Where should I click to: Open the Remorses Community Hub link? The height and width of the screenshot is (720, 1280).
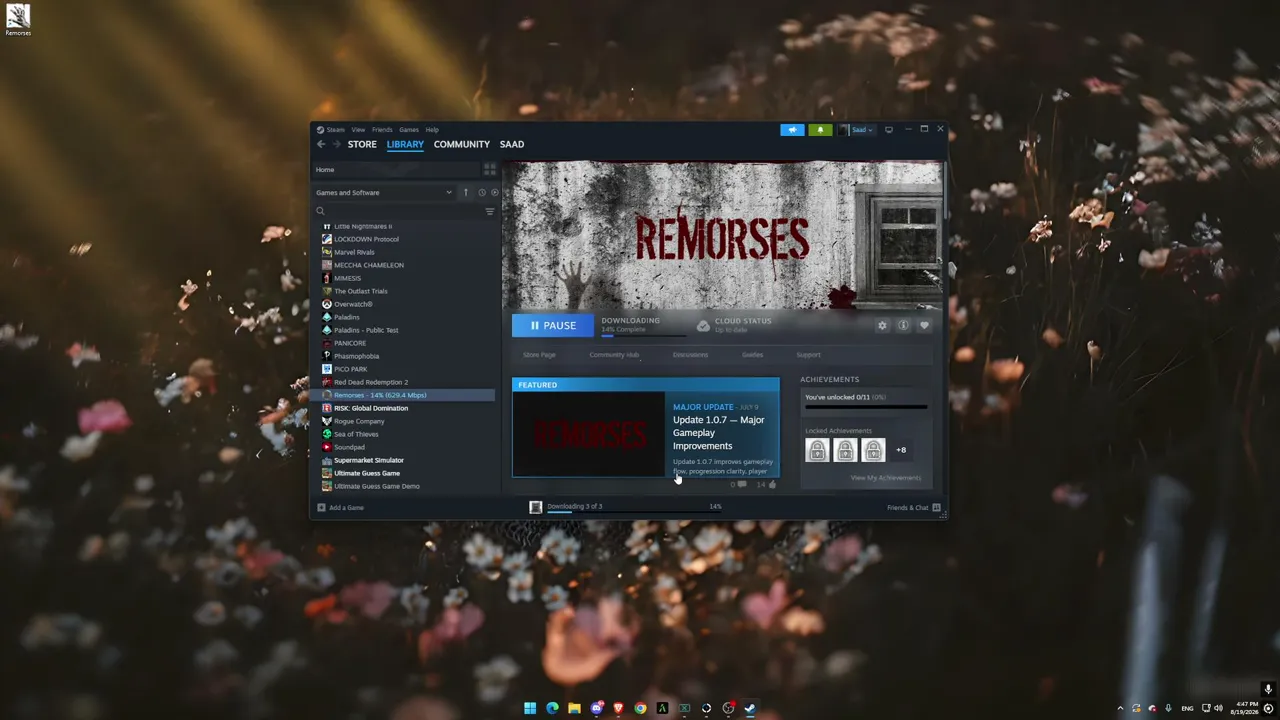click(x=614, y=355)
